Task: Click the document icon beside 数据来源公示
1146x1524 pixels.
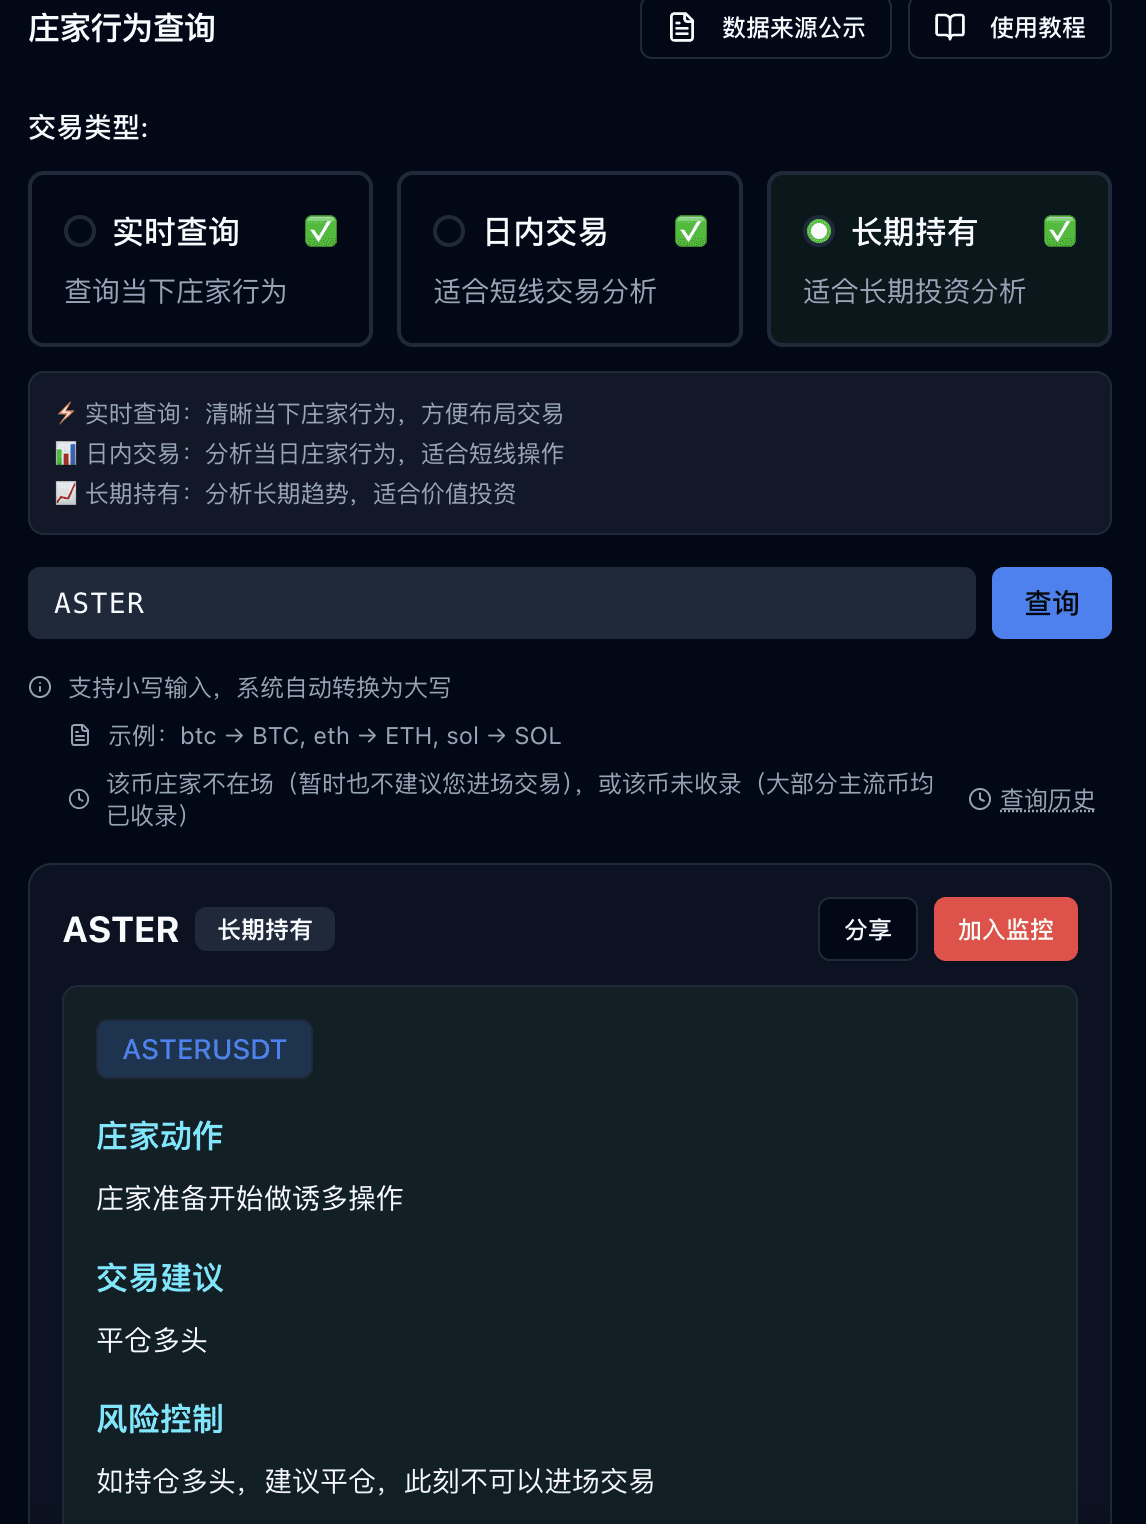Action: [x=682, y=27]
